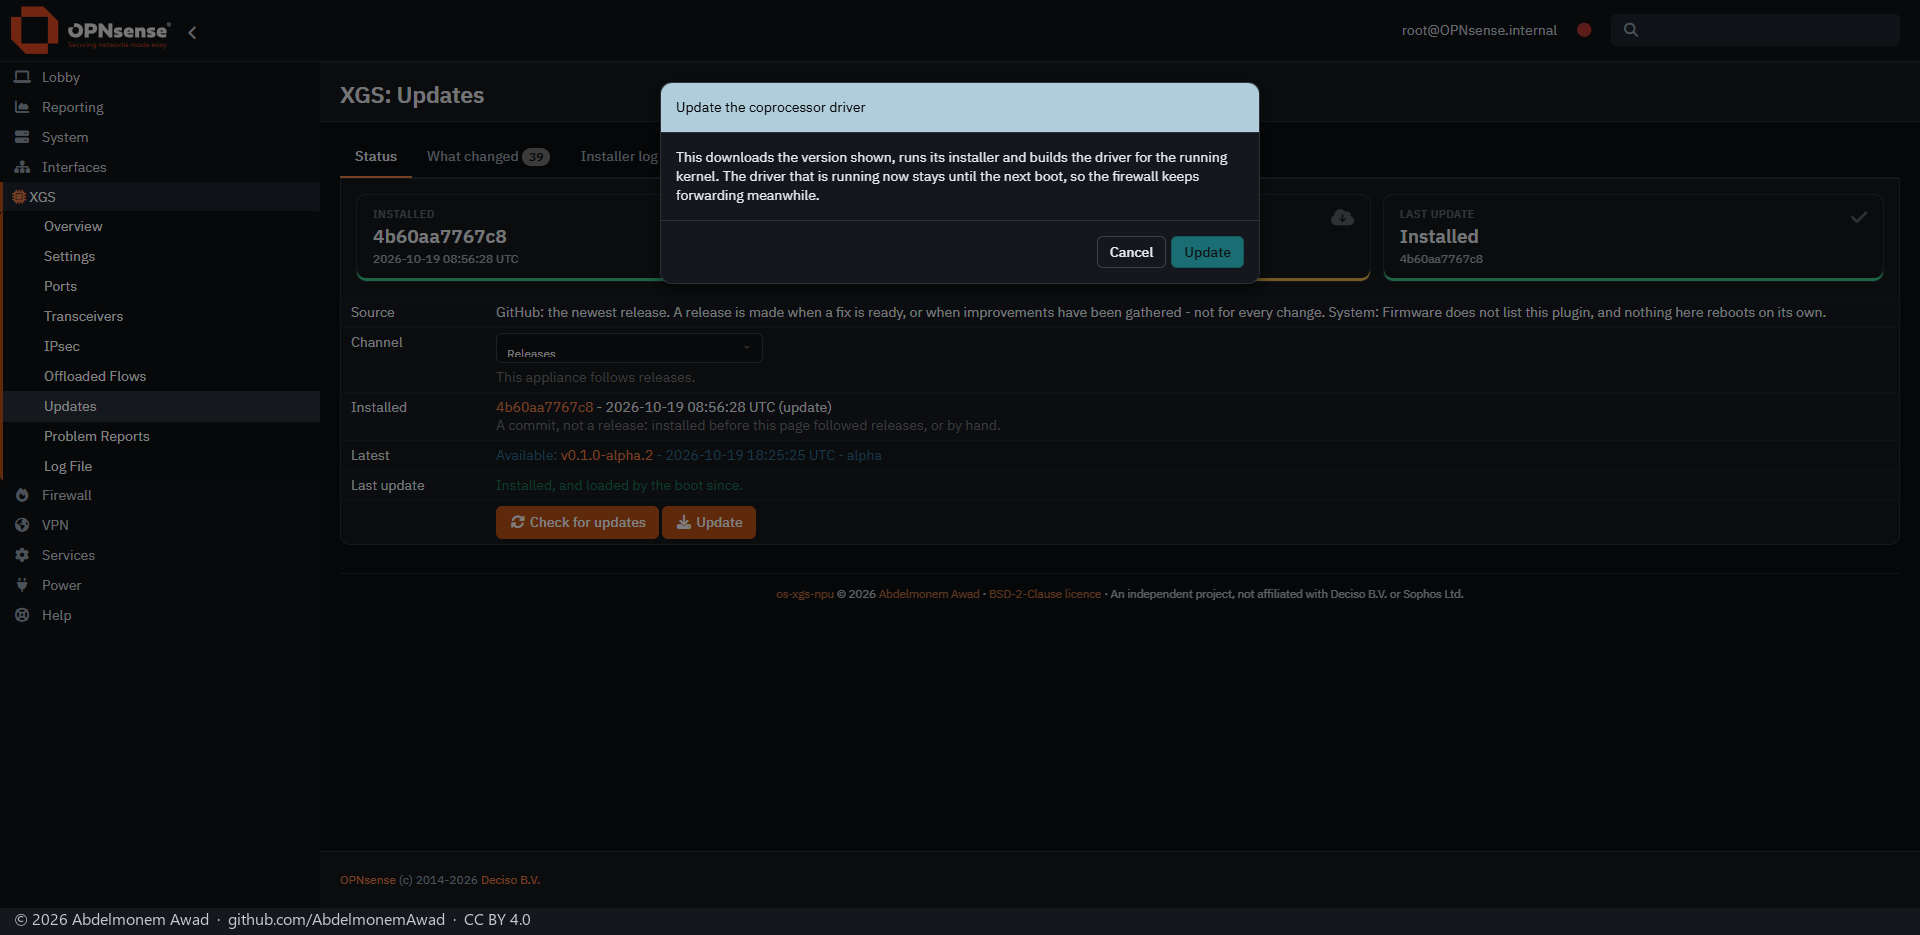This screenshot has width=1920, height=935.
Task: Click the v0.1.0-alpha.2 release link
Action: click(x=607, y=455)
